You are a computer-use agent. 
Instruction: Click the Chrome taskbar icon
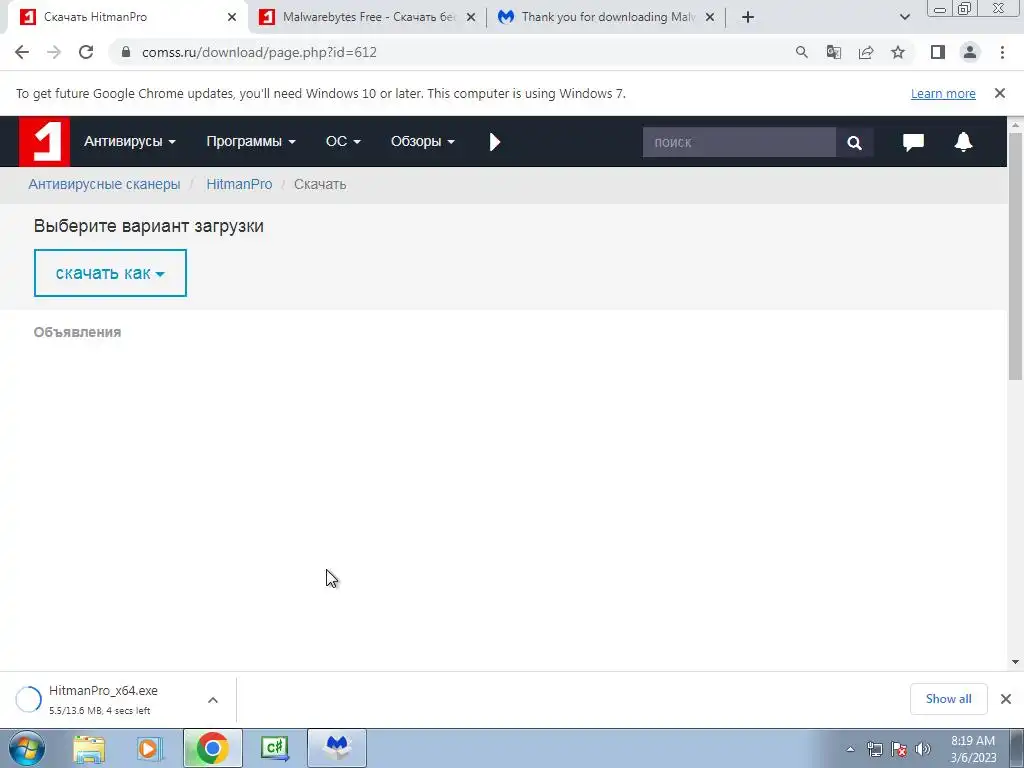coord(212,748)
